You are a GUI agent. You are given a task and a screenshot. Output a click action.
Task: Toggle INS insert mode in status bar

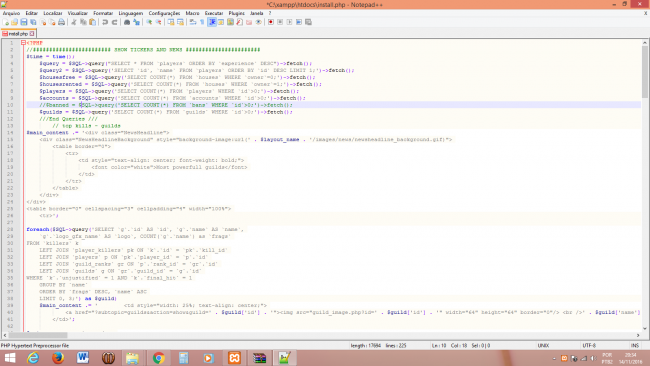tap(635, 345)
